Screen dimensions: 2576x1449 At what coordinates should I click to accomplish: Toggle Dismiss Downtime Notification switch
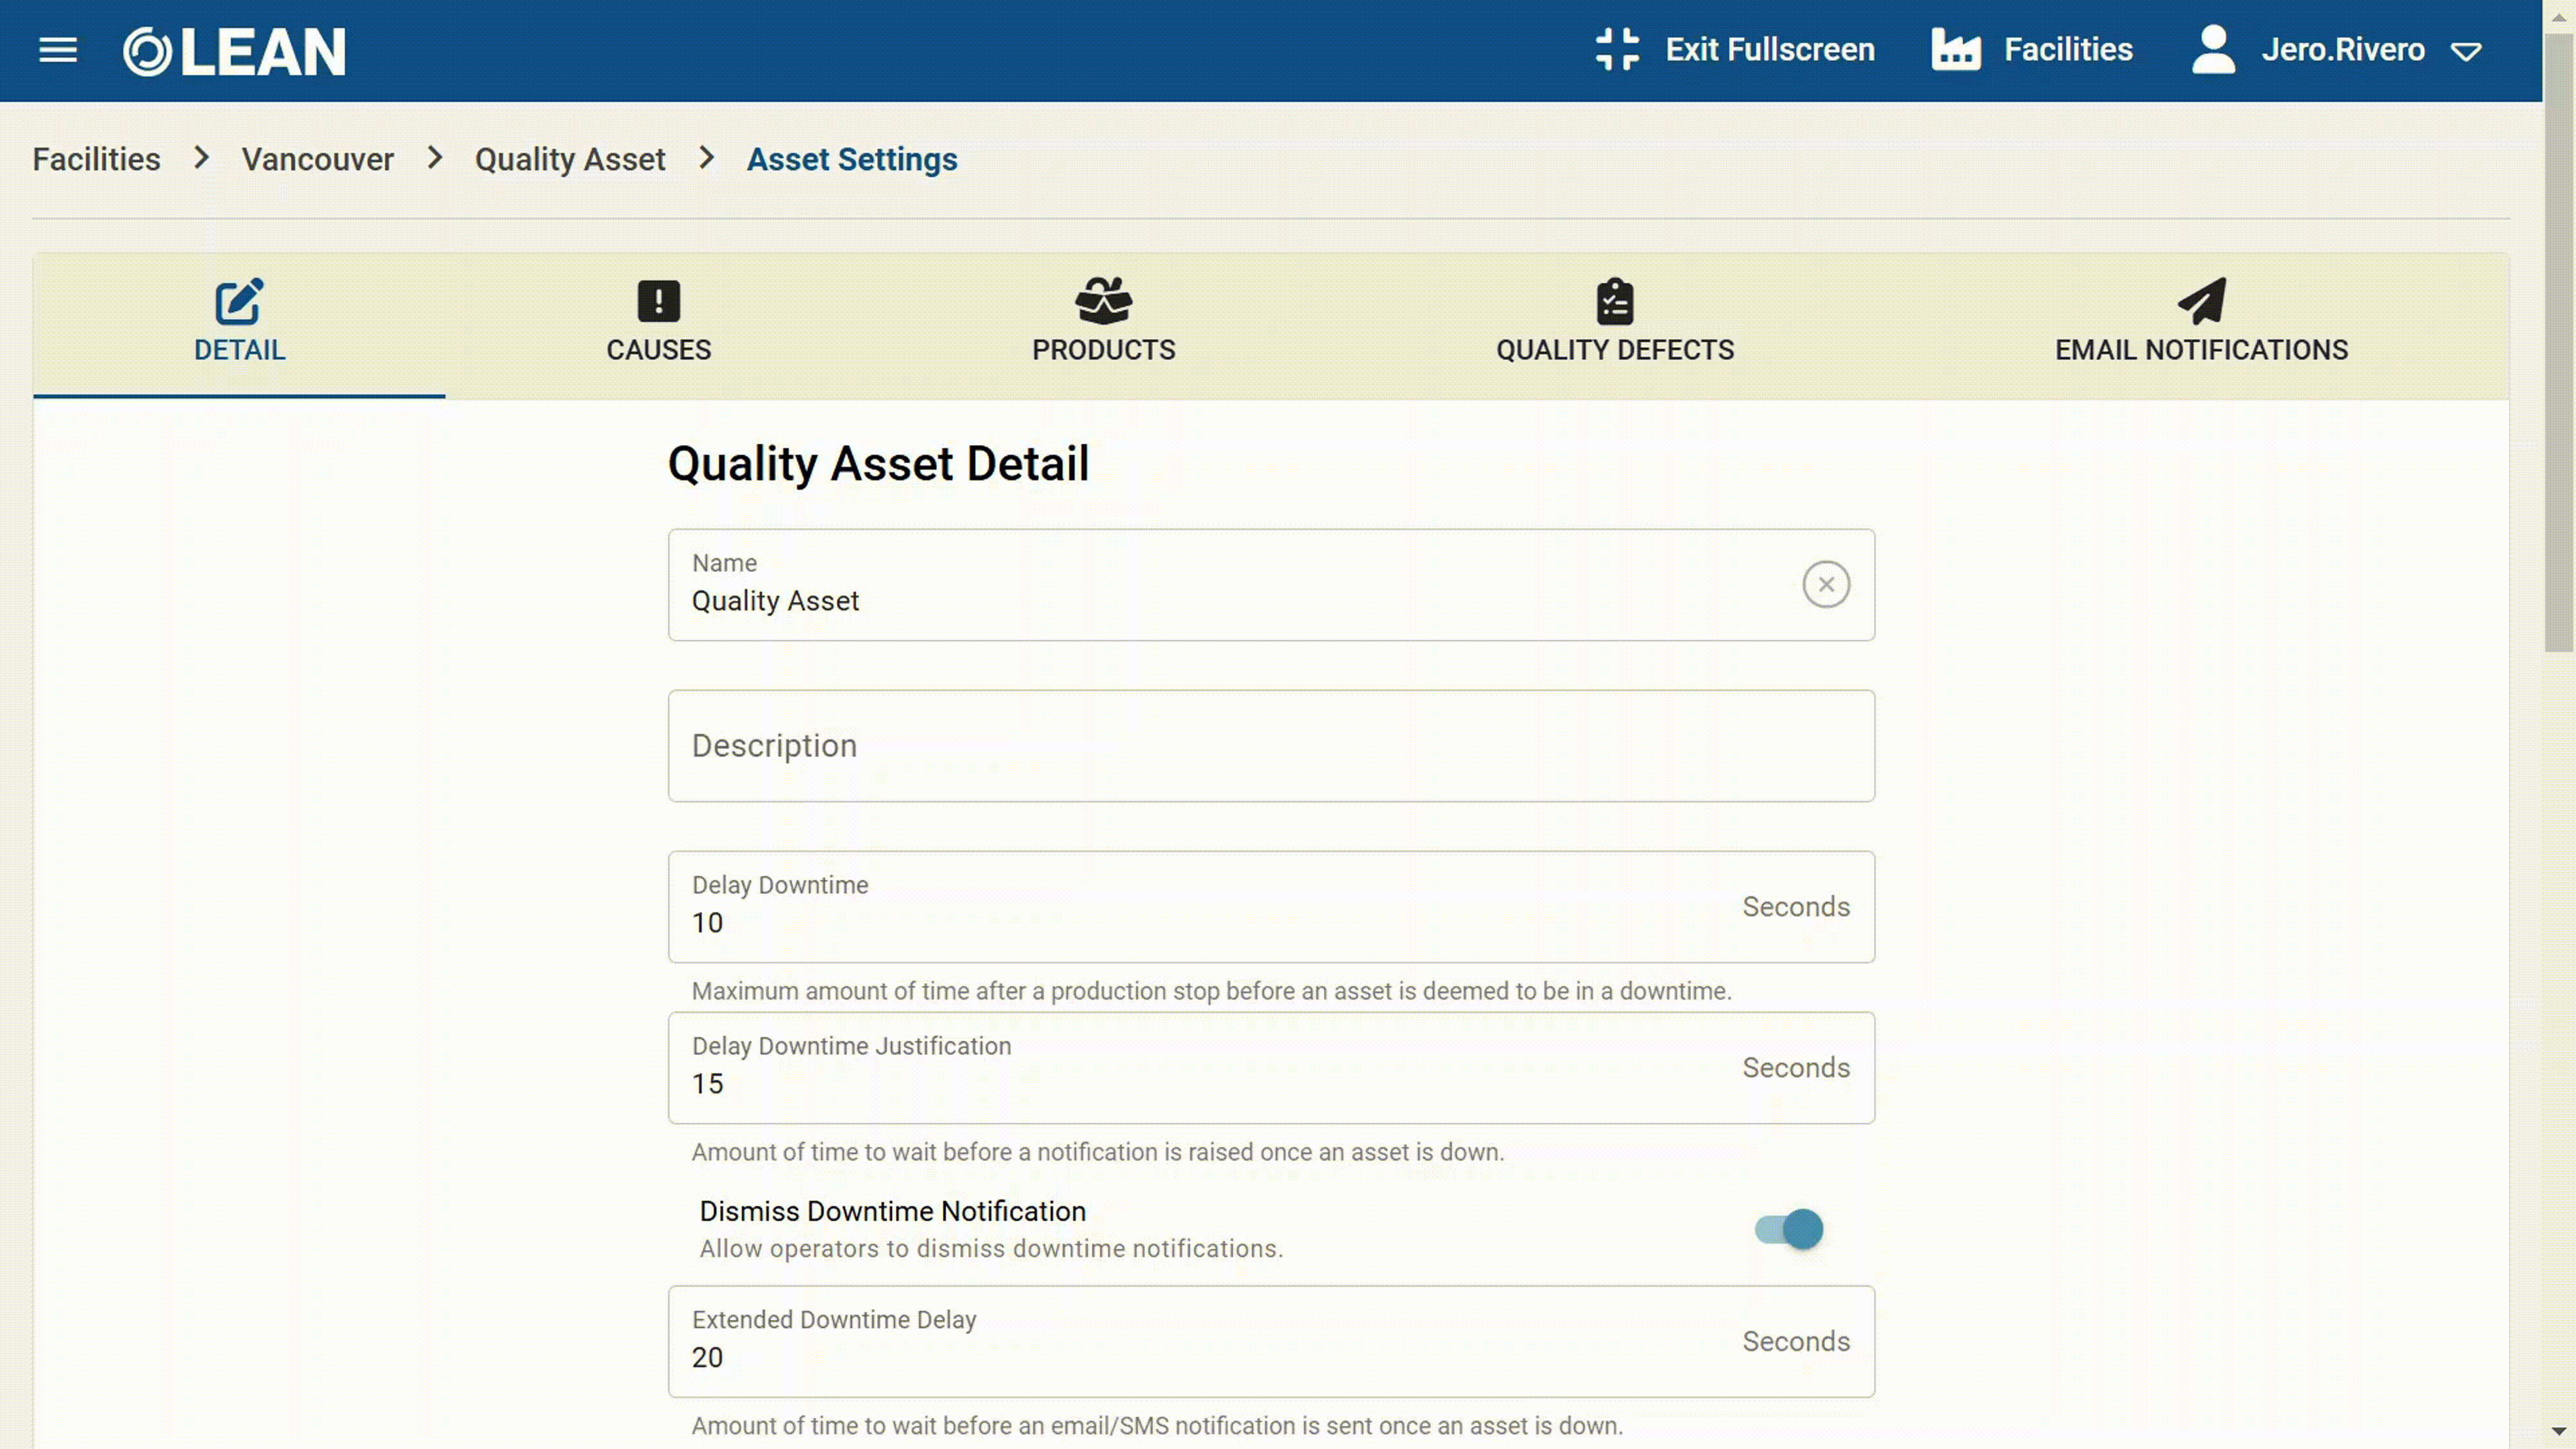click(x=1788, y=1229)
